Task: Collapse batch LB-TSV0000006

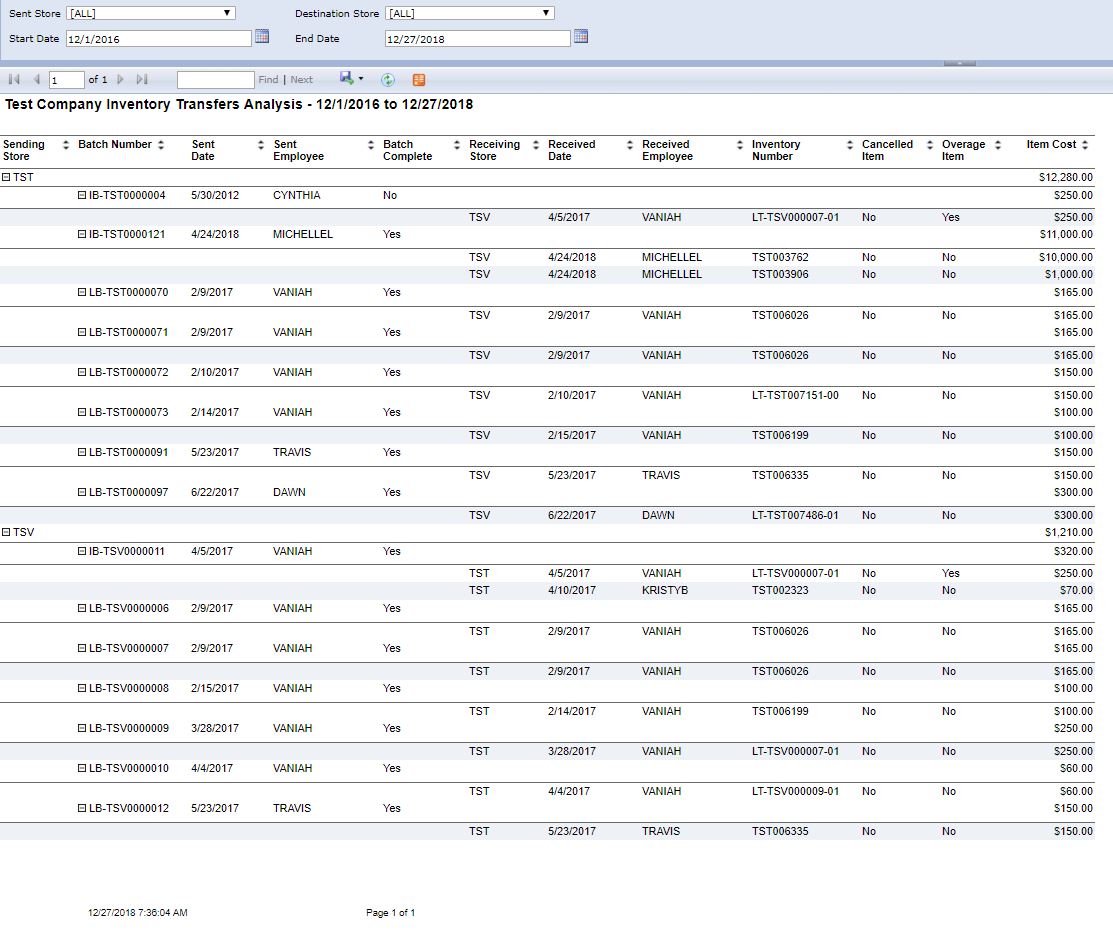Action: (82, 608)
